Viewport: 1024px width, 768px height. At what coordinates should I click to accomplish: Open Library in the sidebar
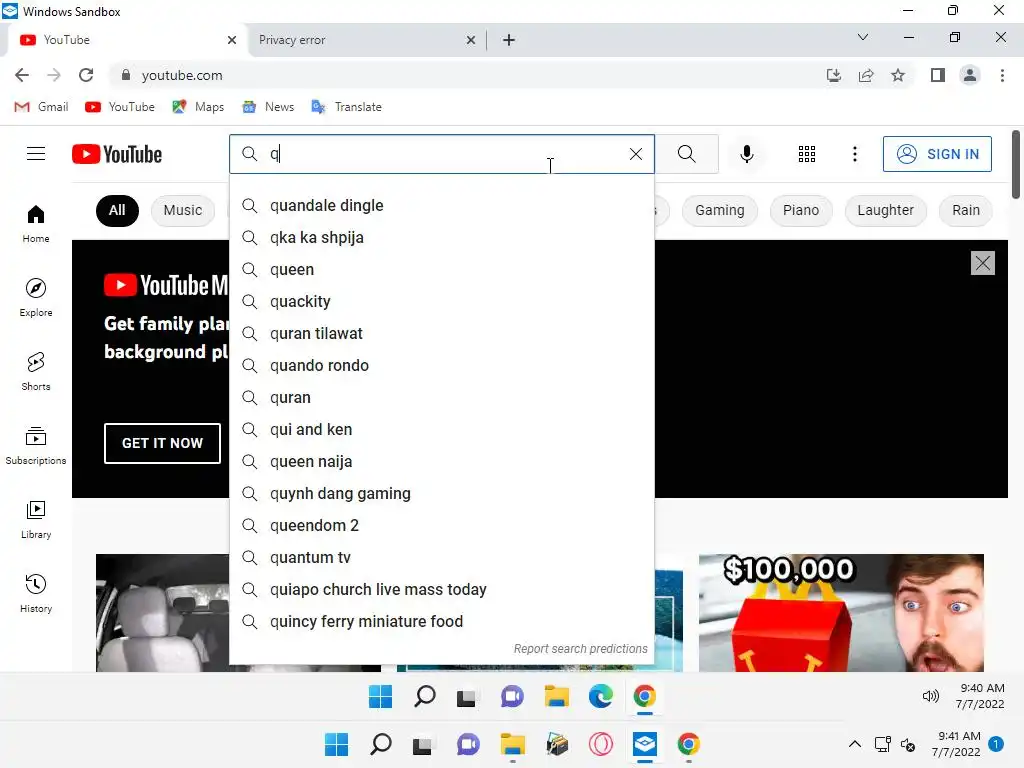pyautogui.click(x=36, y=520)
